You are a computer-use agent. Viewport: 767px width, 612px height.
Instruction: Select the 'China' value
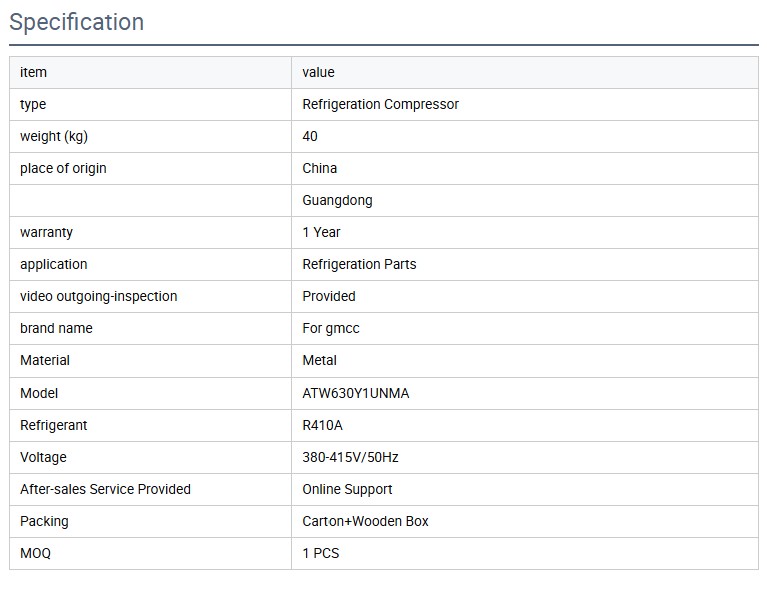(x=320, y=168)
